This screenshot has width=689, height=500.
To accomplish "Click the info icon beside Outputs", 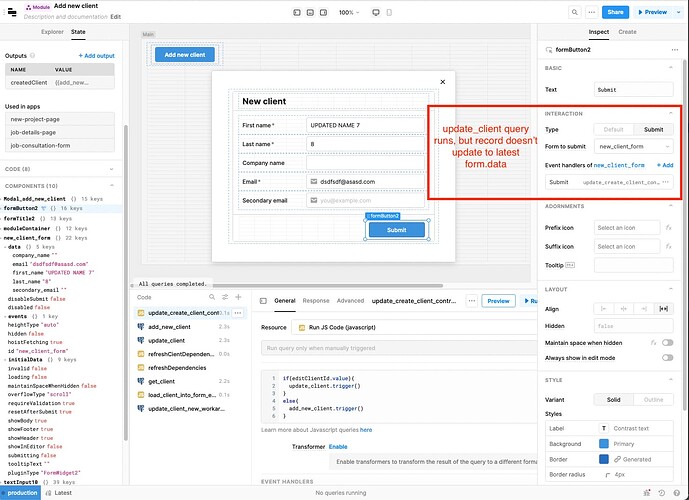I will point(32,56).
